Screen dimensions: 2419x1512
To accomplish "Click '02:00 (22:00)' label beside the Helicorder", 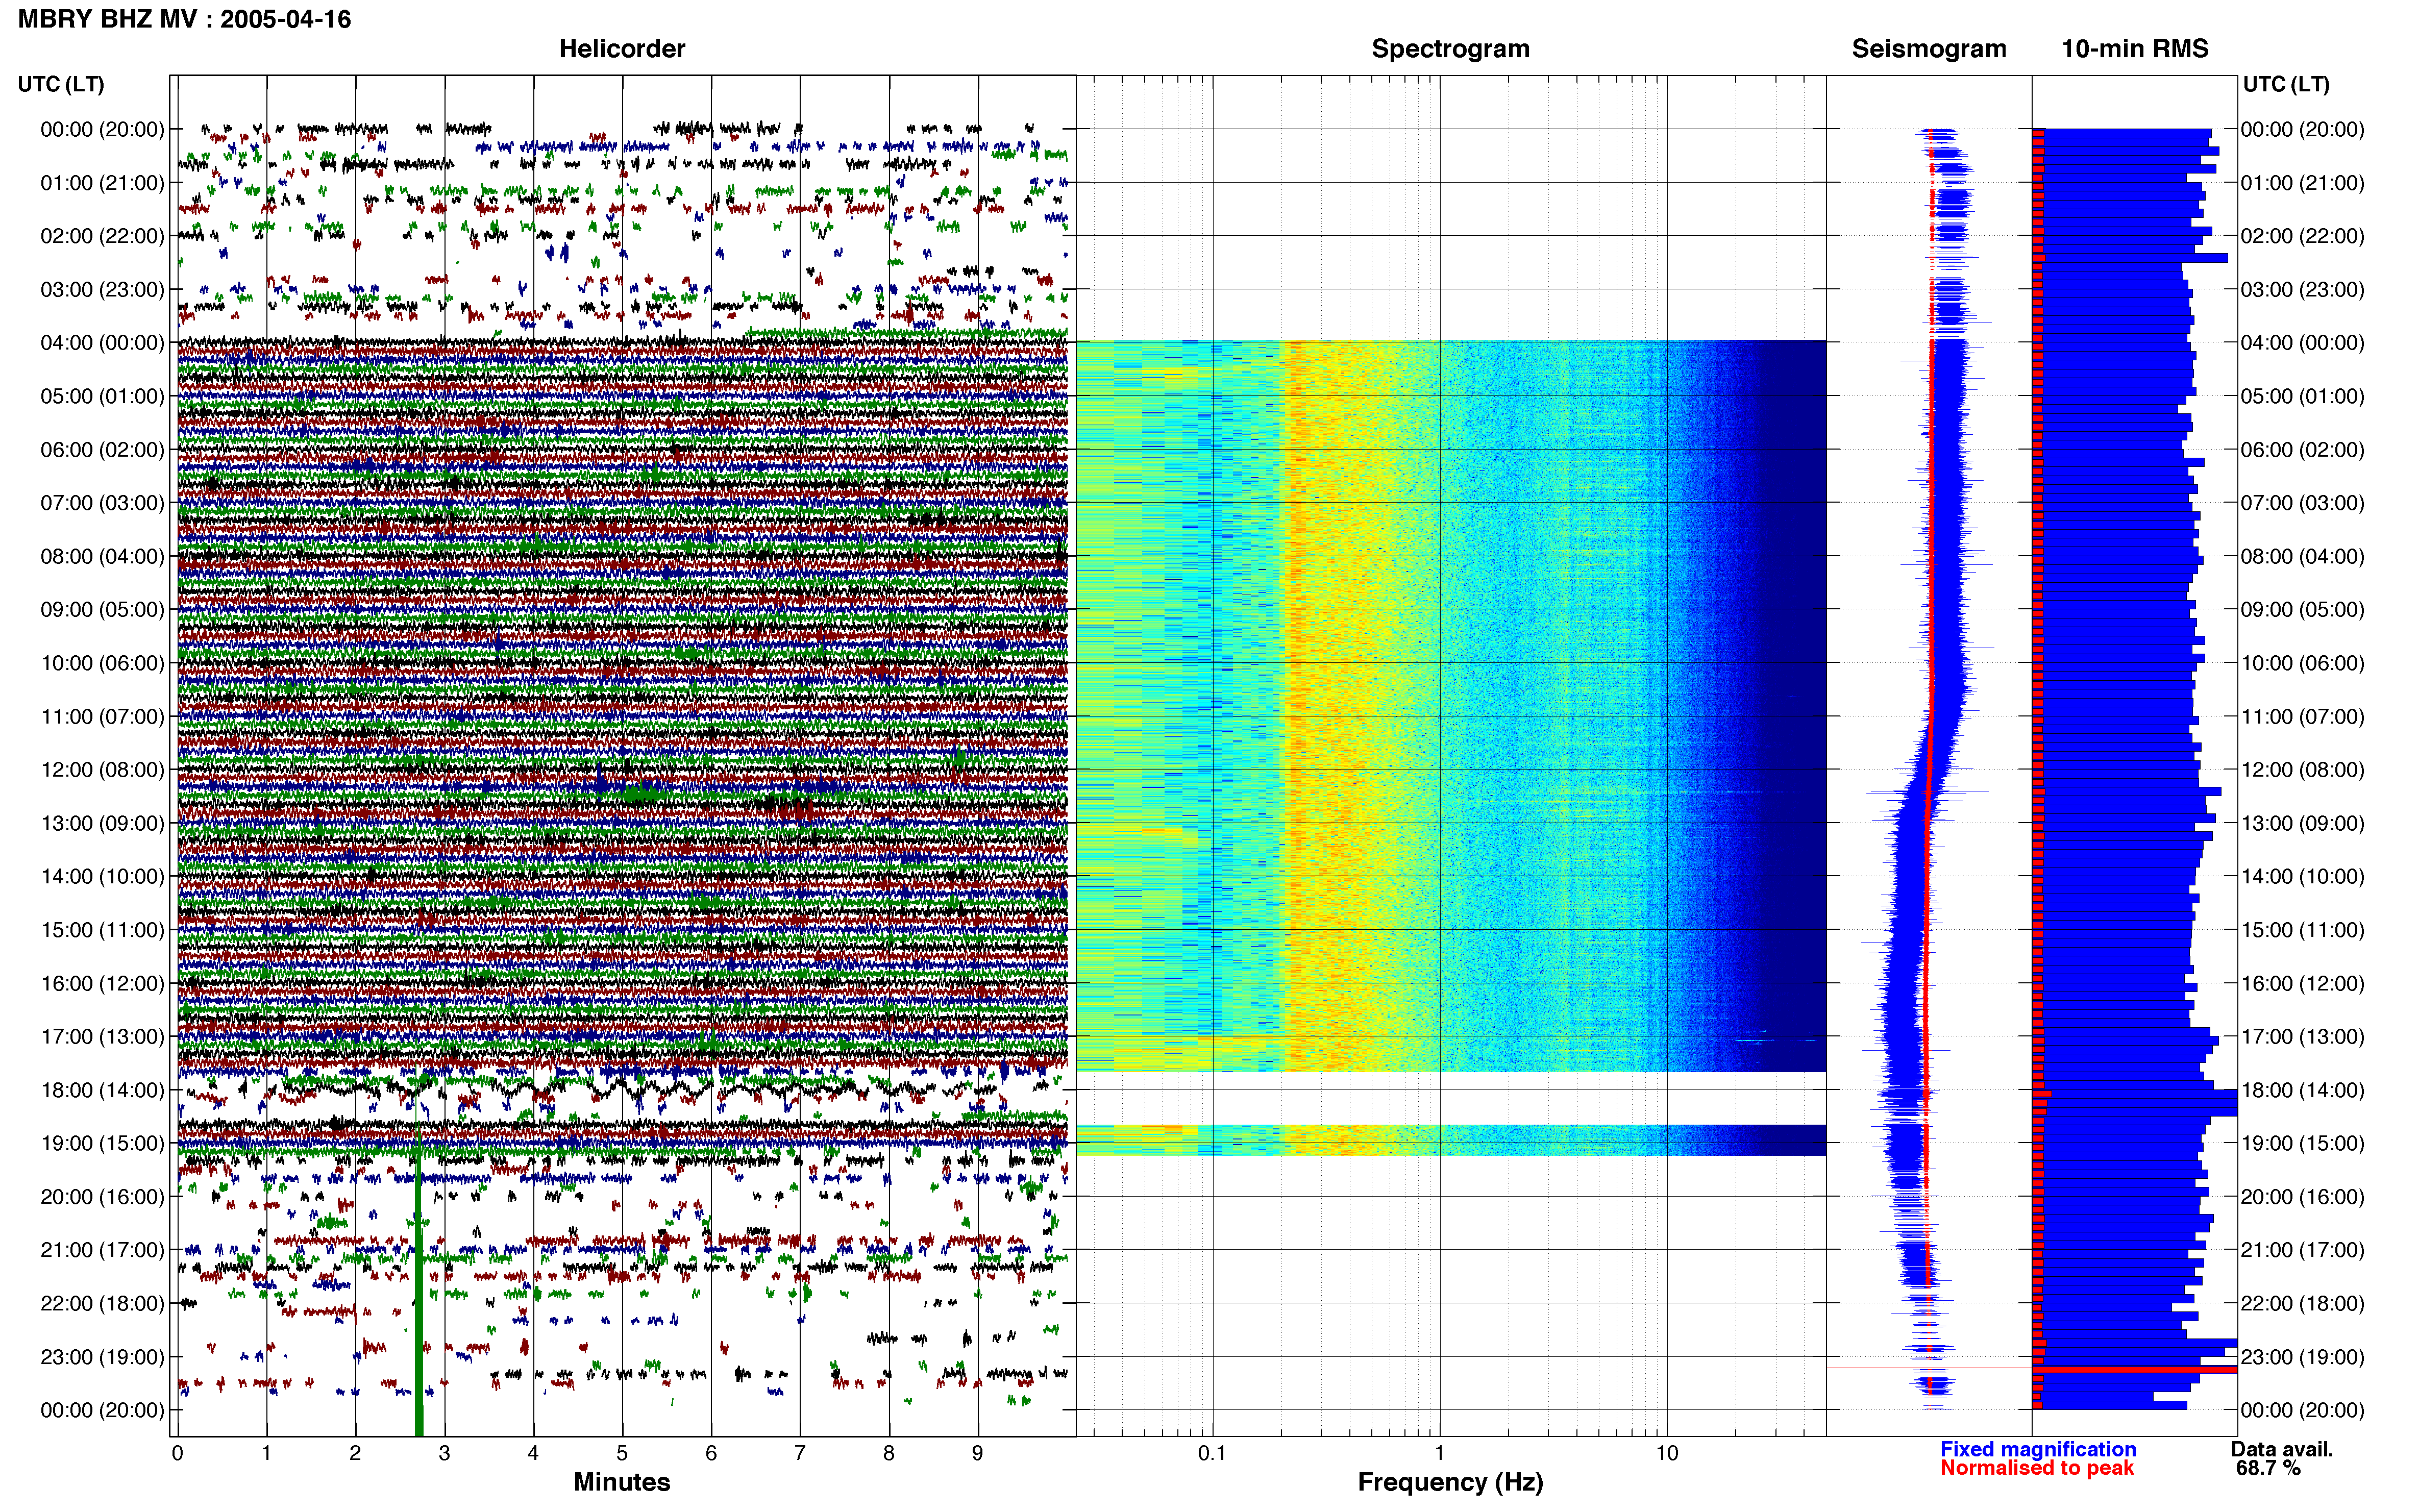I will (102, 236).
